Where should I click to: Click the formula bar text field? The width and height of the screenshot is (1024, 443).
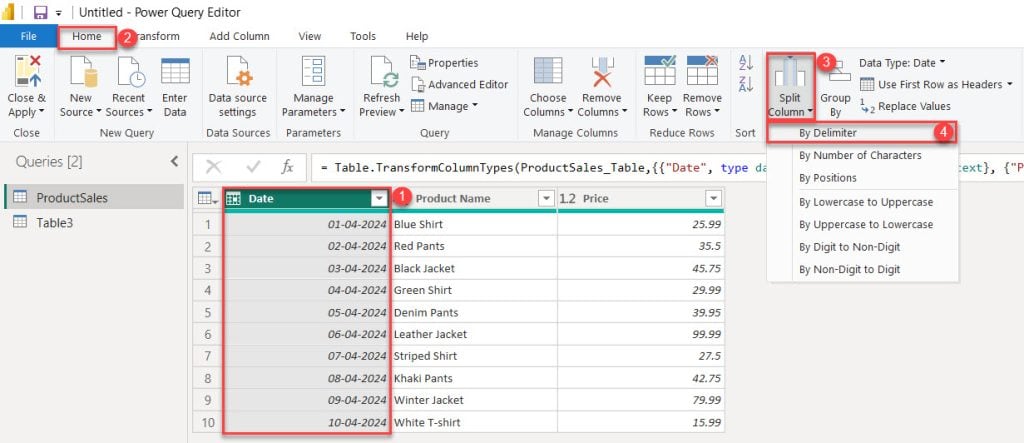tap(667, 167)
